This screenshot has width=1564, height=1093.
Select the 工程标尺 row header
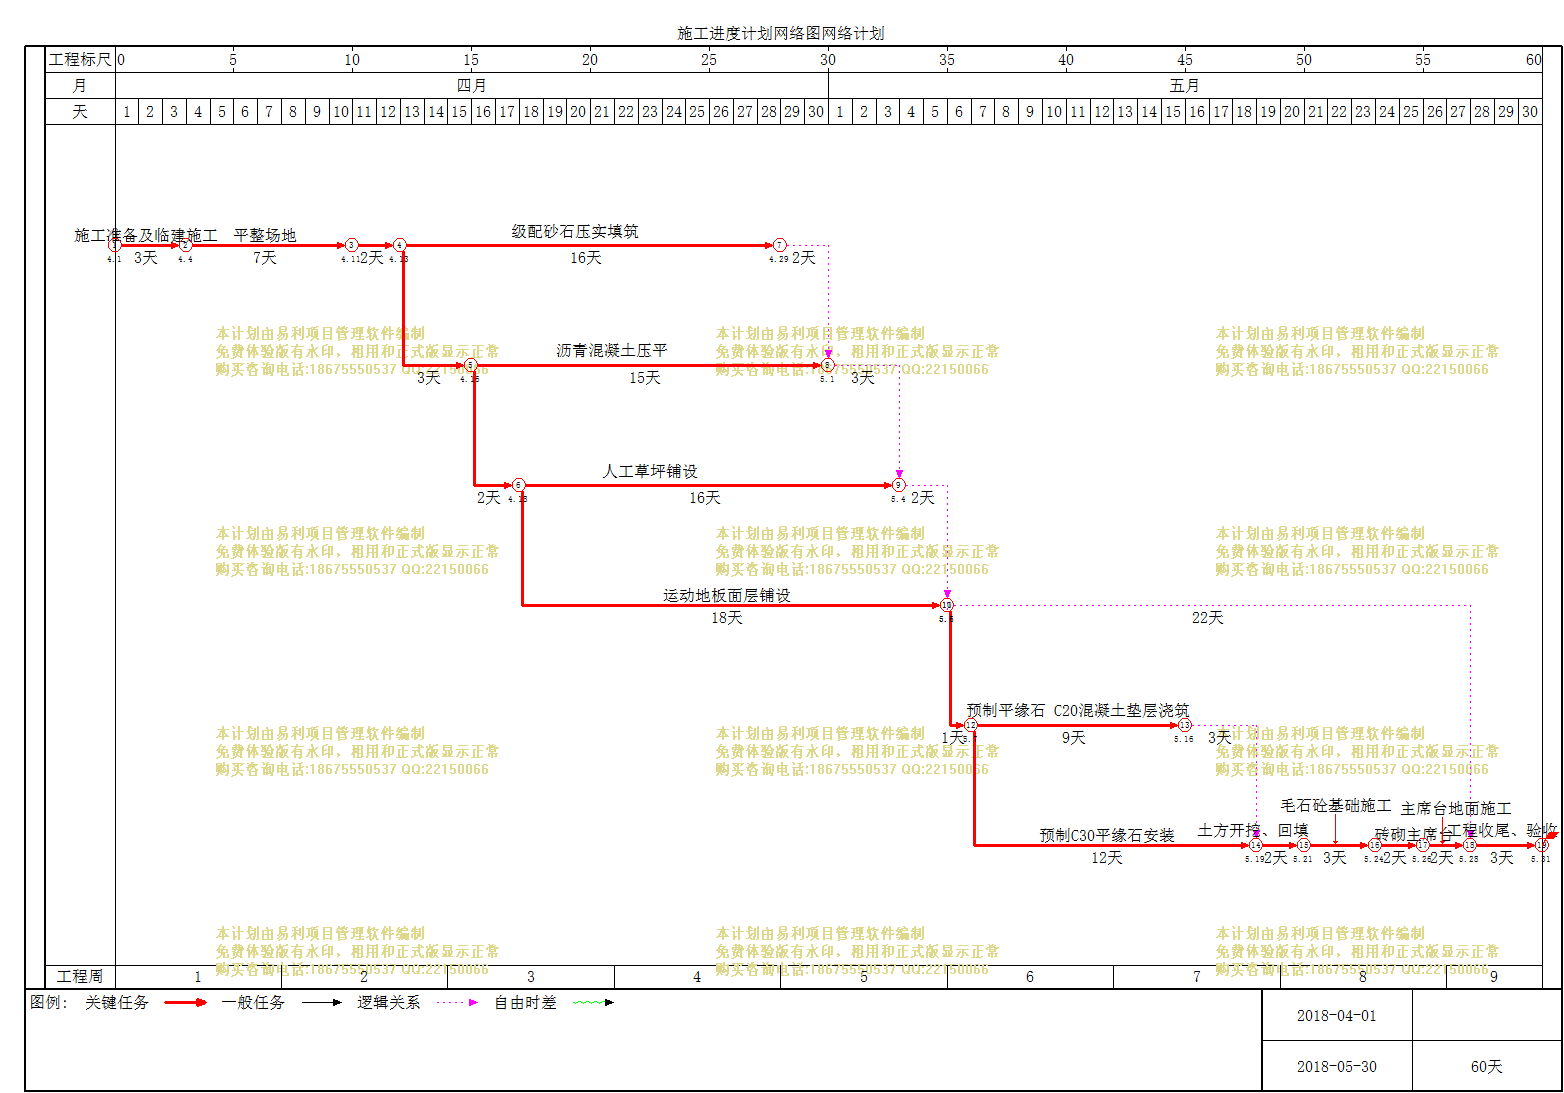[x=80, y=60]
